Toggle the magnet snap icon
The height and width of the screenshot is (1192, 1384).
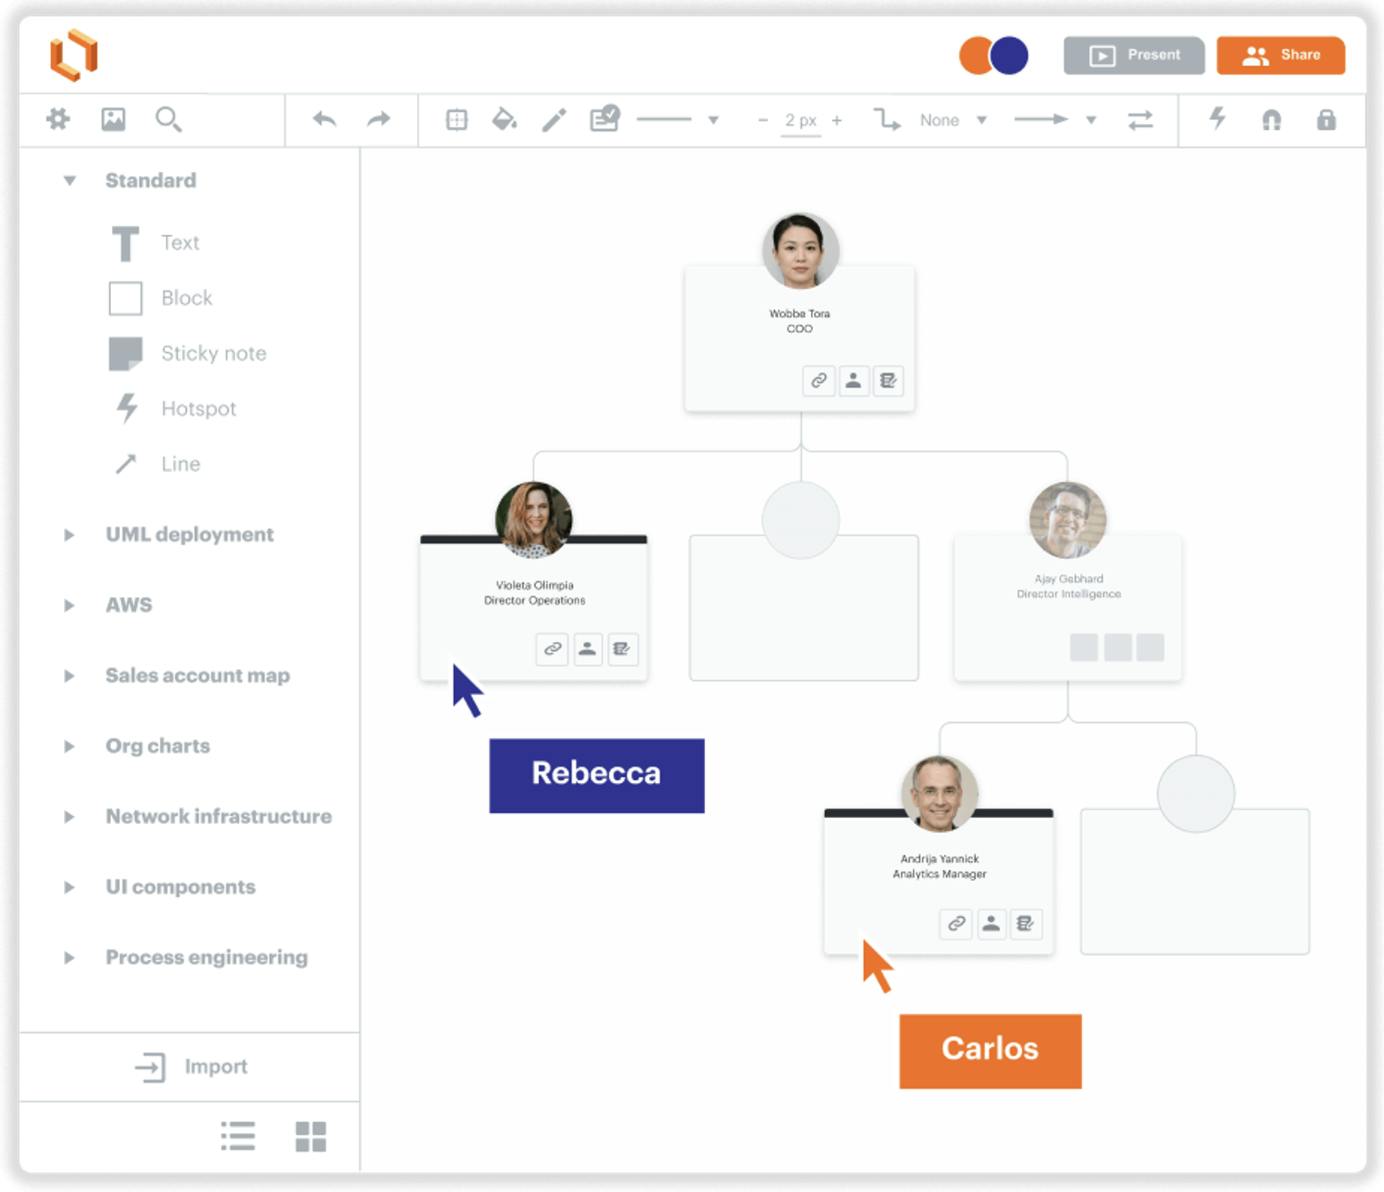coord(1271,120)
